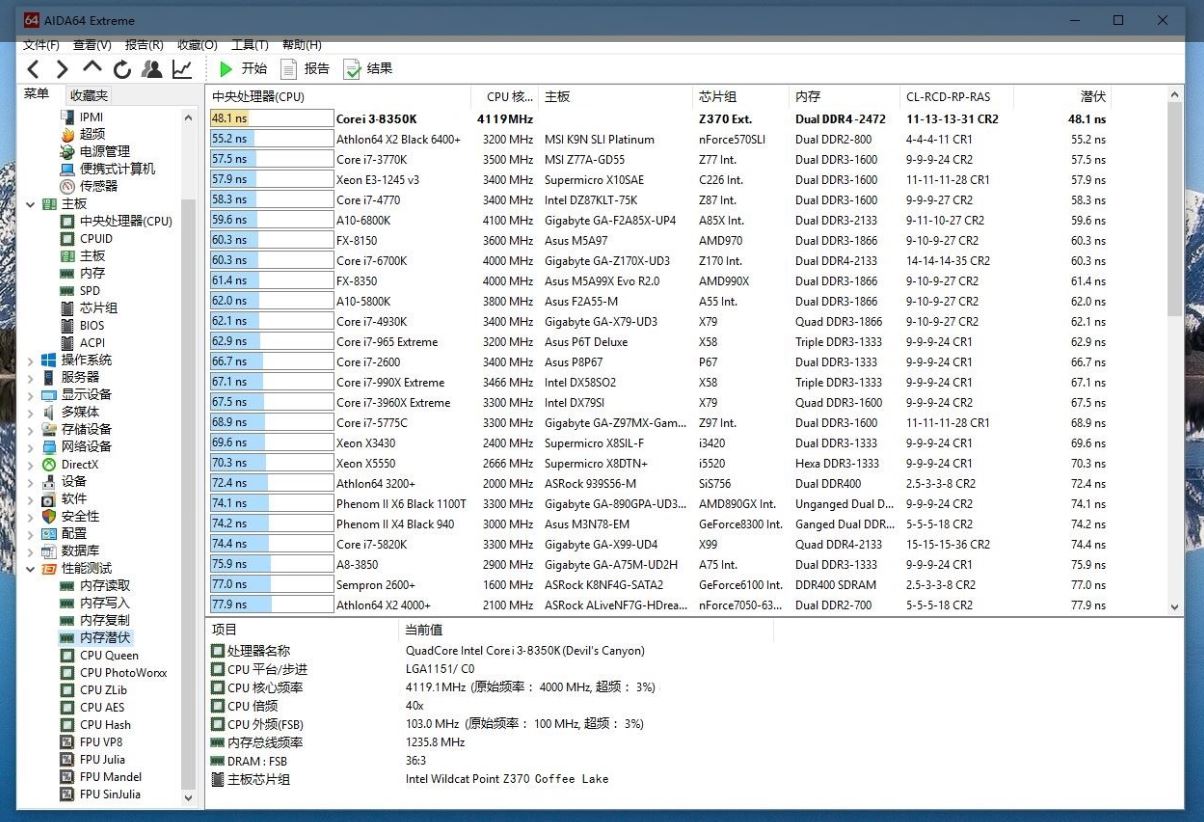Sort by 中央处理器(CPU) column header
This screenshot has height=822, width=1204.
coord(339,97)
